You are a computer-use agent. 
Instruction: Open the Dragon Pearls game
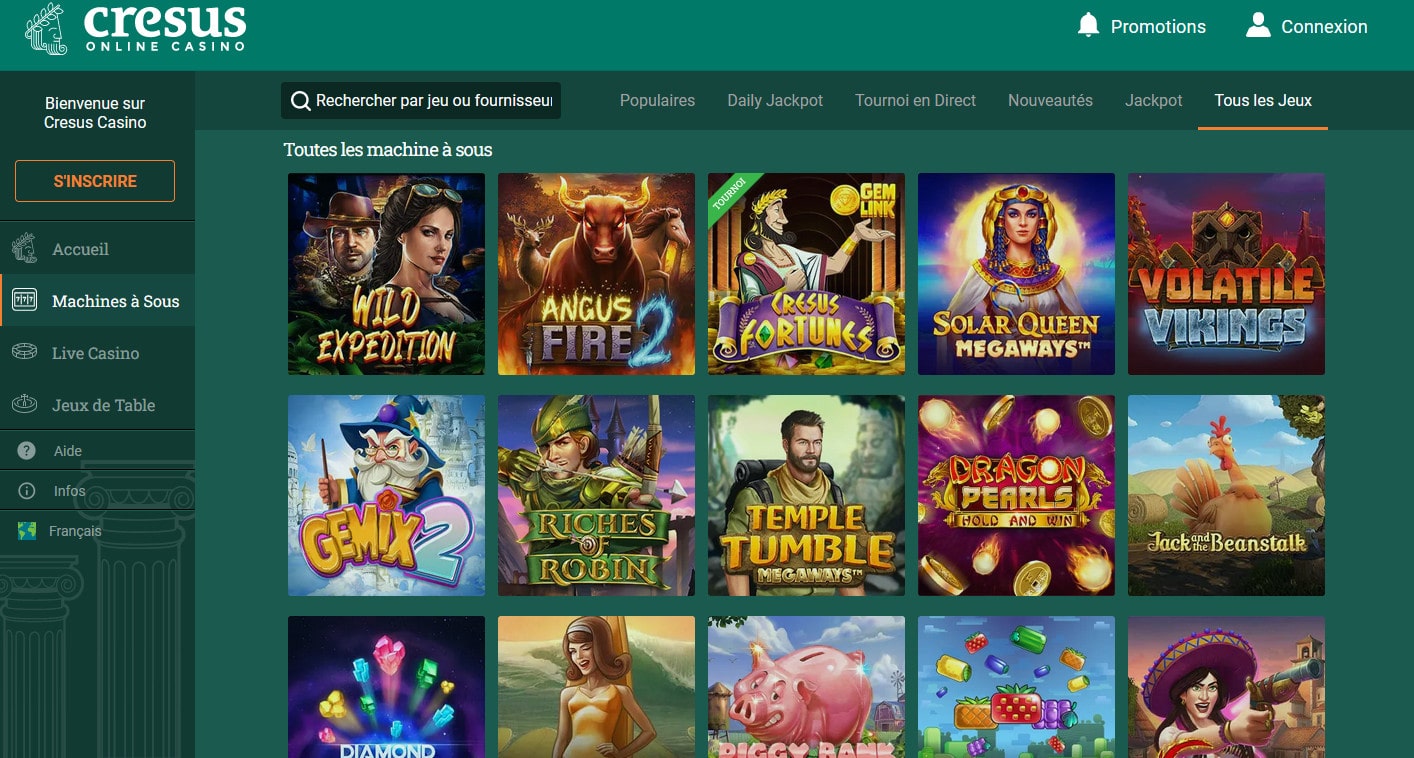pos(1016,495)
